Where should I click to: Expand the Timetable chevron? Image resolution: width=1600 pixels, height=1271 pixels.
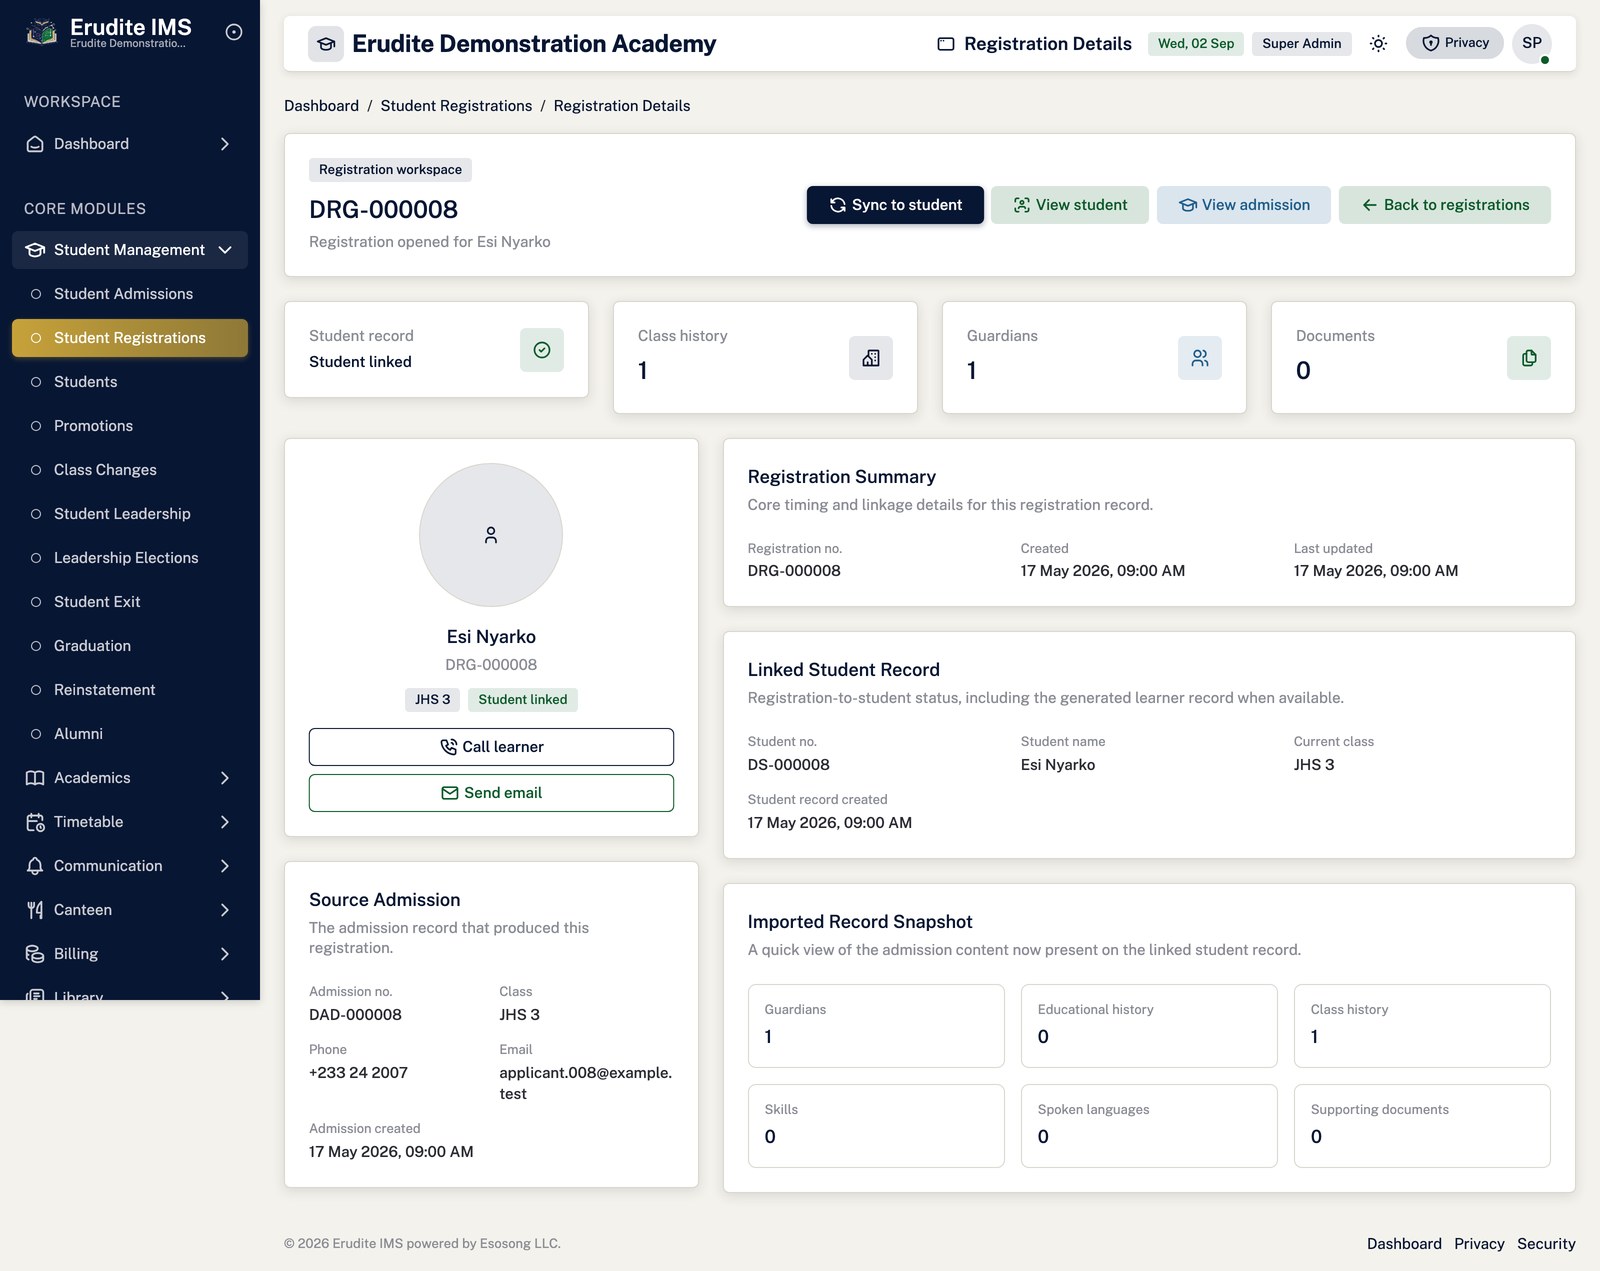click(225, 822)
